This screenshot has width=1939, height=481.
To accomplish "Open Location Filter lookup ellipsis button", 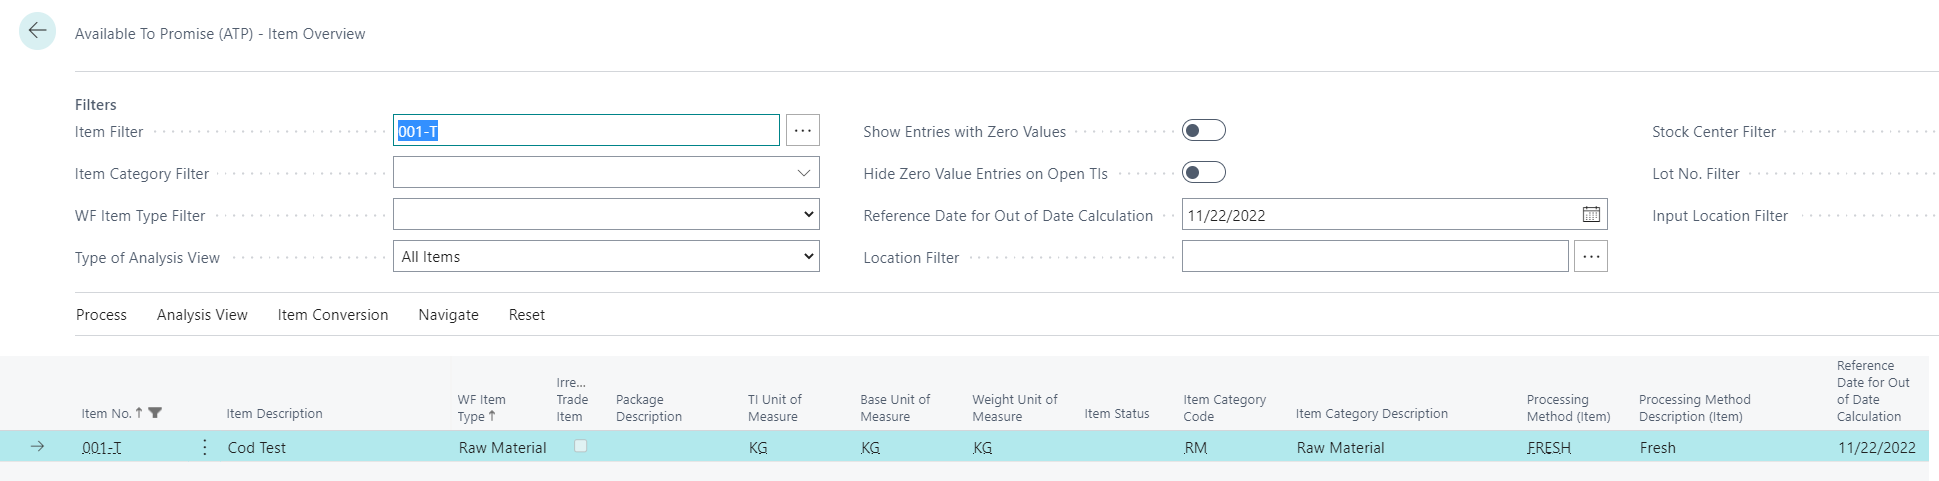I will coord(1591,257).
